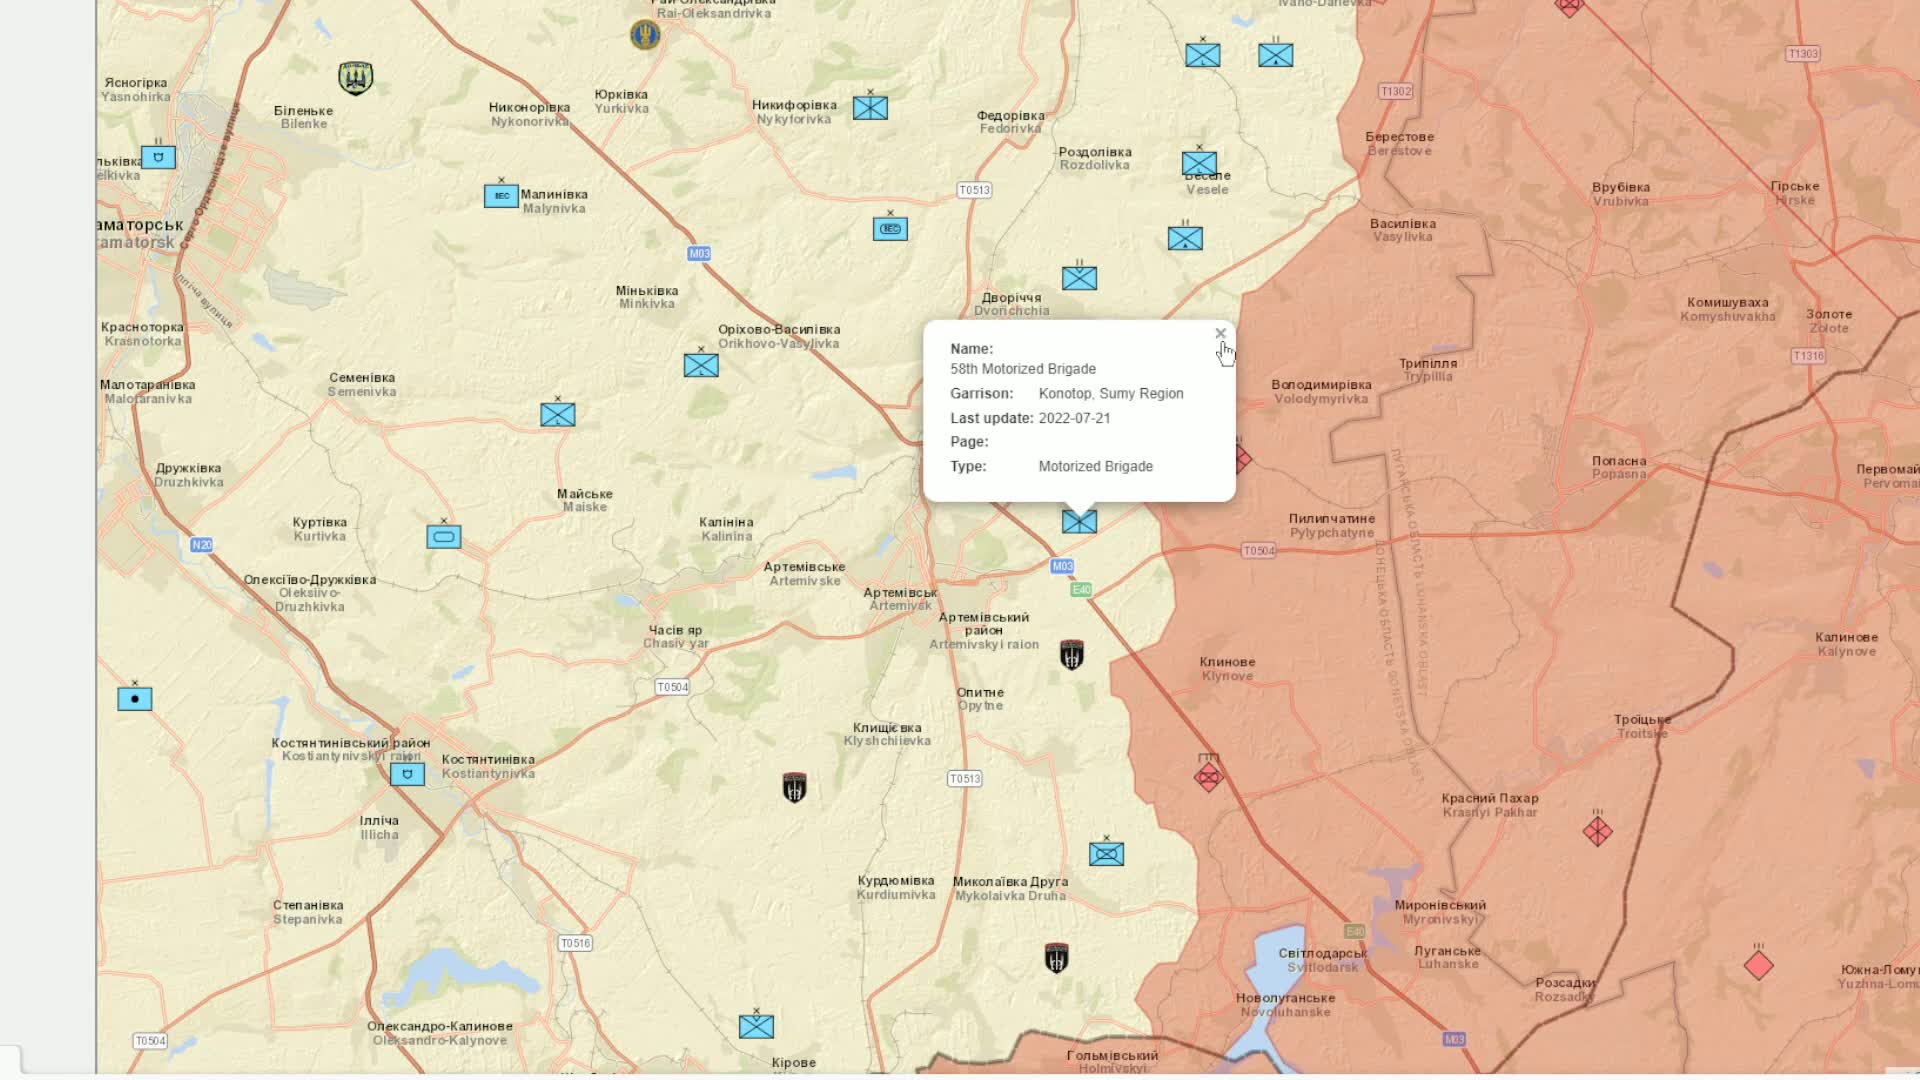Select the black shield emblem near Artemivskyi raion
The width and height of the screenshot is (1920, 1080).
1071,655
